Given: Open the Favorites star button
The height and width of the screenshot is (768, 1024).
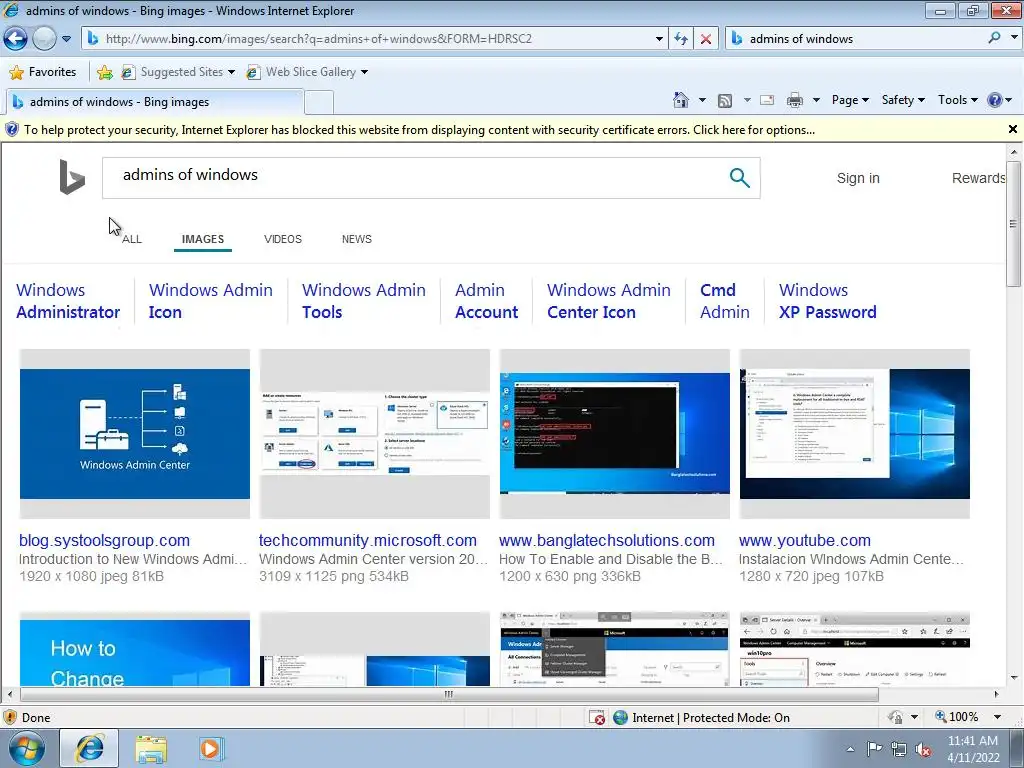Looking at the screenshot, I should tap(44, 72).
